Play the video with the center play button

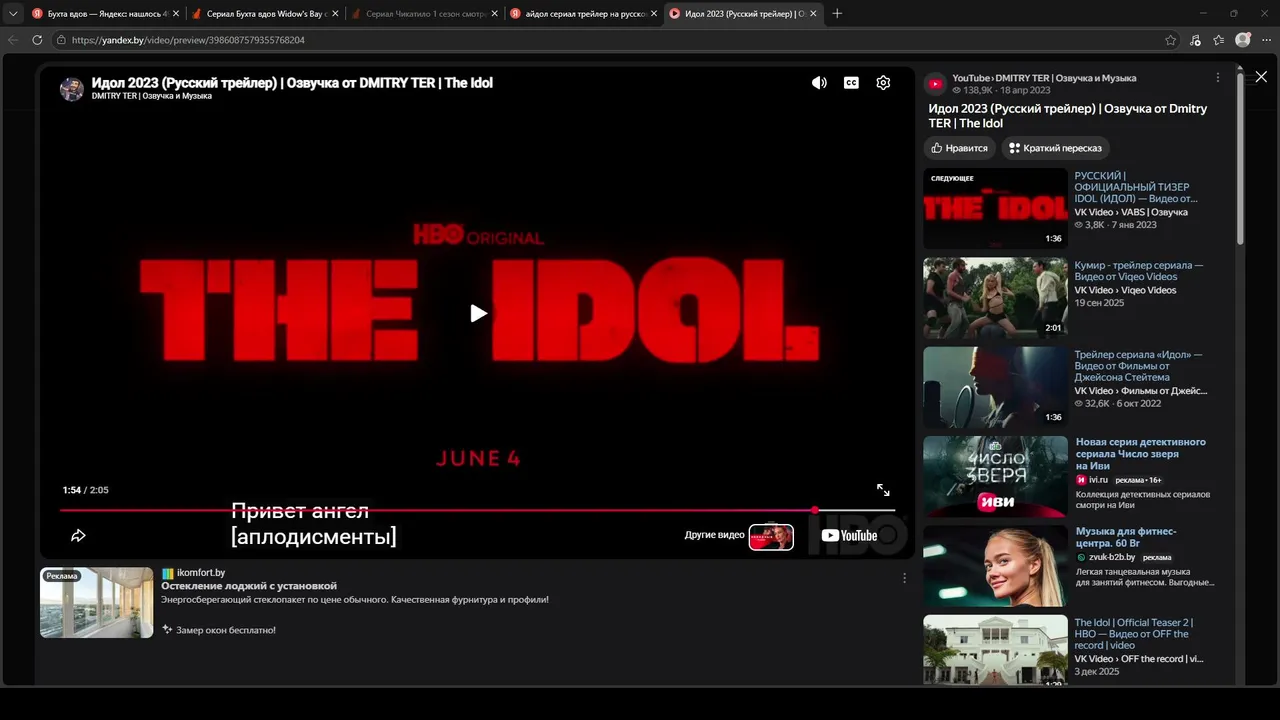tap(478, 313)
